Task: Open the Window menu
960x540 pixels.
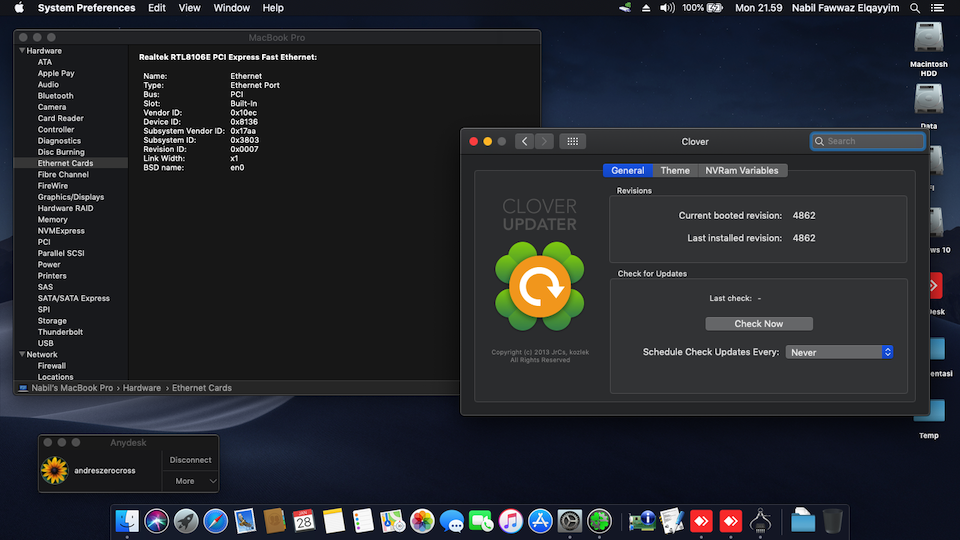Action: pyautogui.click(x=232, y=8)
